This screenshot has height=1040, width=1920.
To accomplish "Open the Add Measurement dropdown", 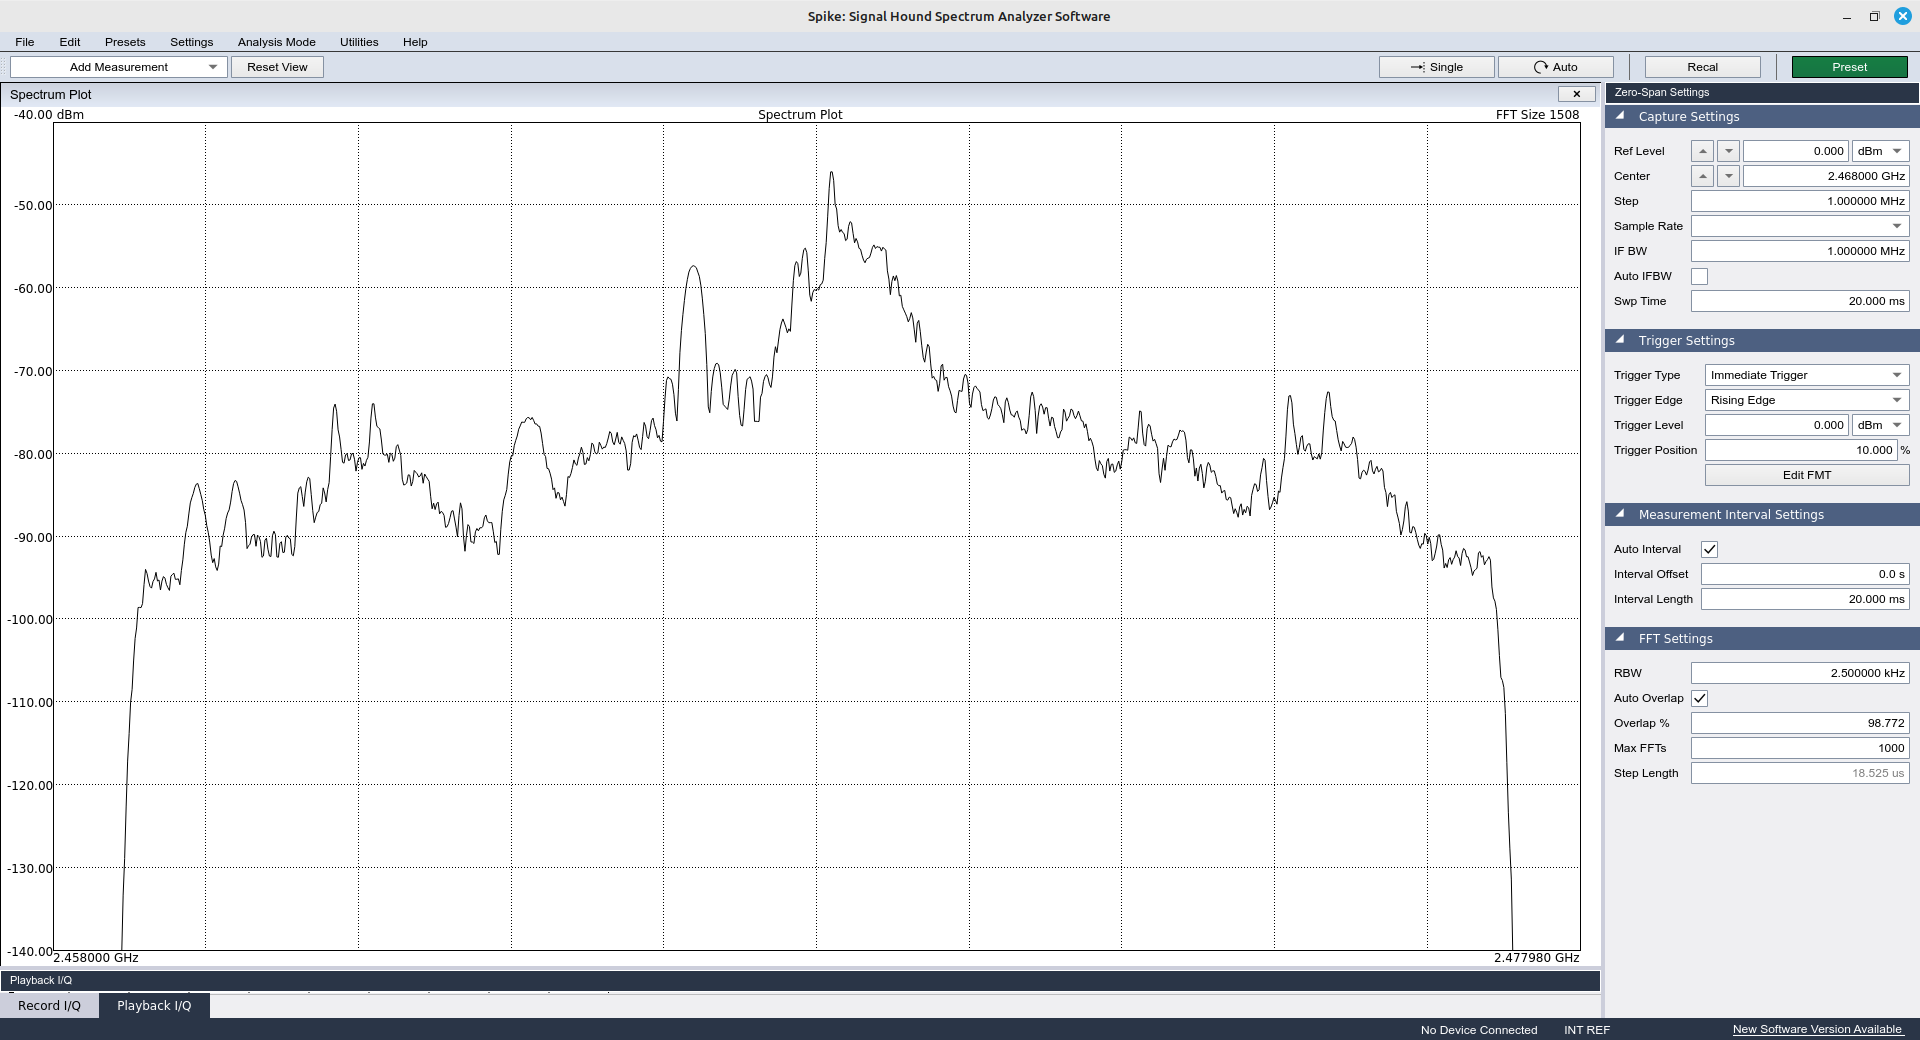I will (119, 67).
